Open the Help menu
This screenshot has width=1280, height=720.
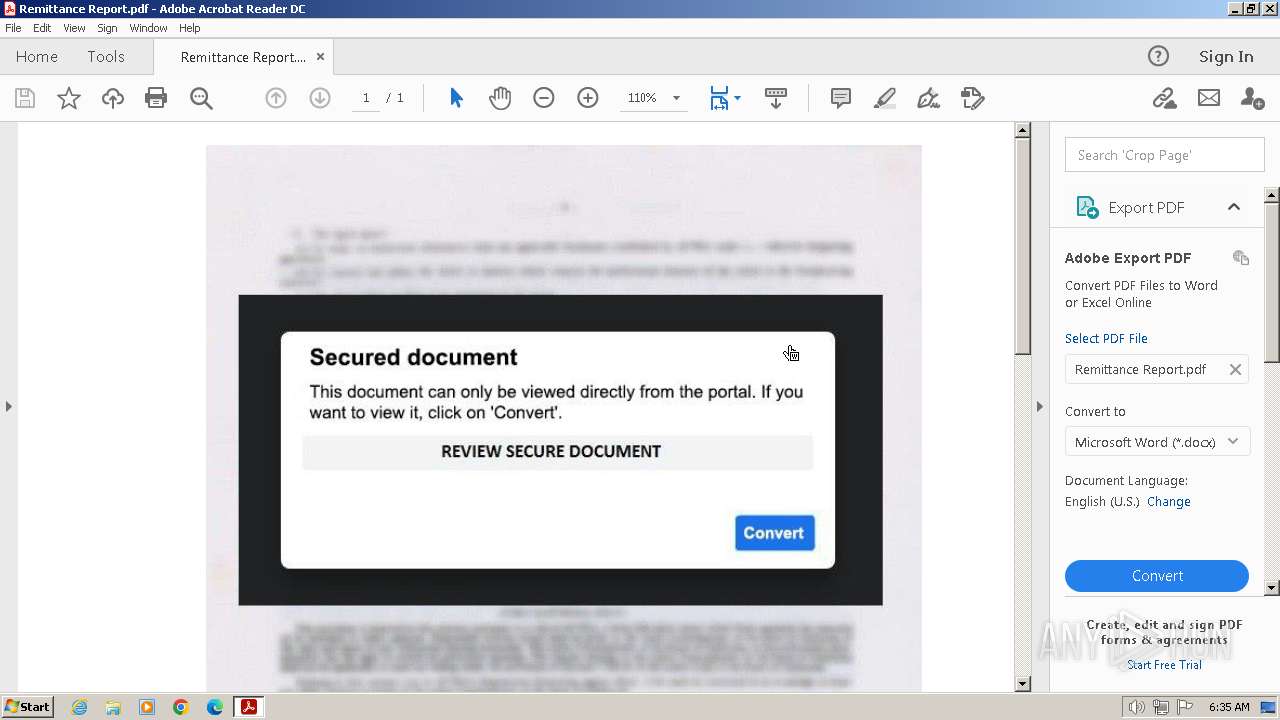pos(190,28)
